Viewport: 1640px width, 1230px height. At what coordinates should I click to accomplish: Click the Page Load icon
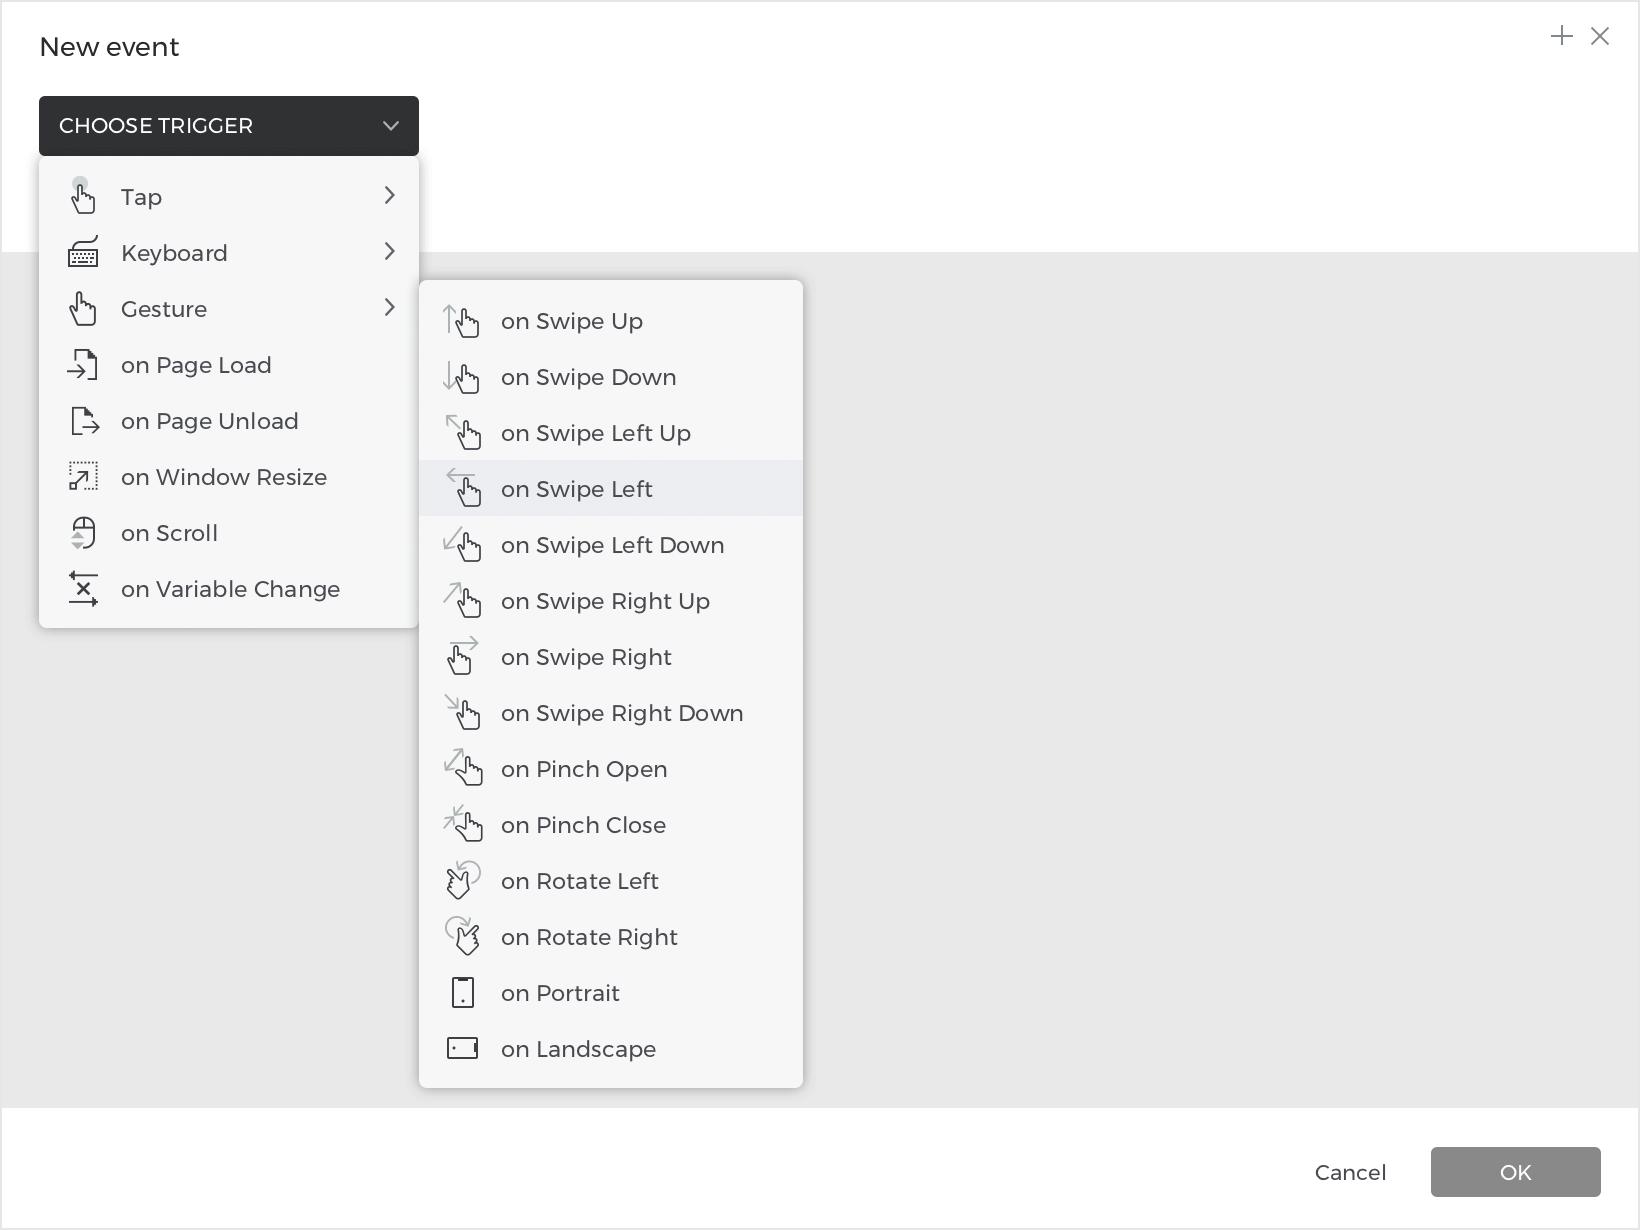[x=83, y=365]
